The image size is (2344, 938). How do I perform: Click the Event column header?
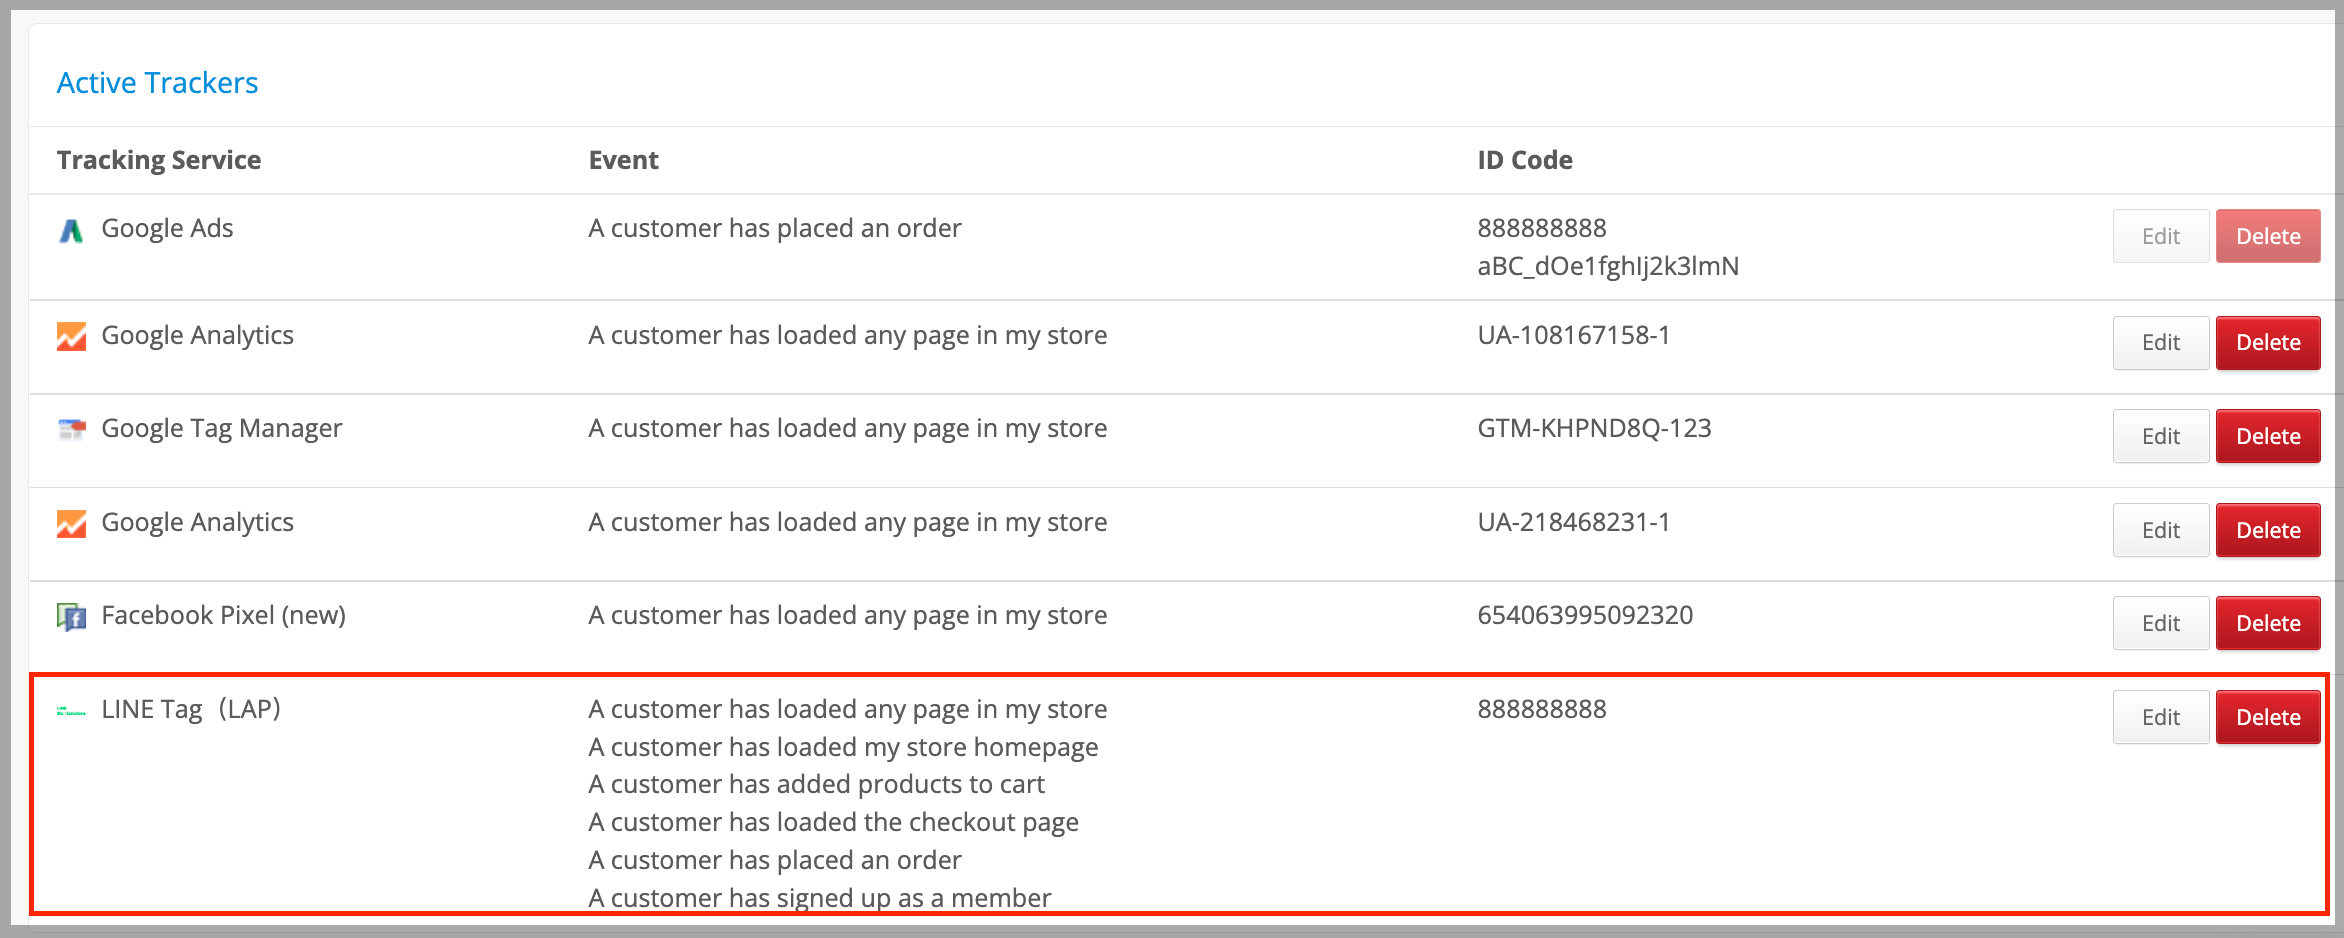[x=623, y=160]
